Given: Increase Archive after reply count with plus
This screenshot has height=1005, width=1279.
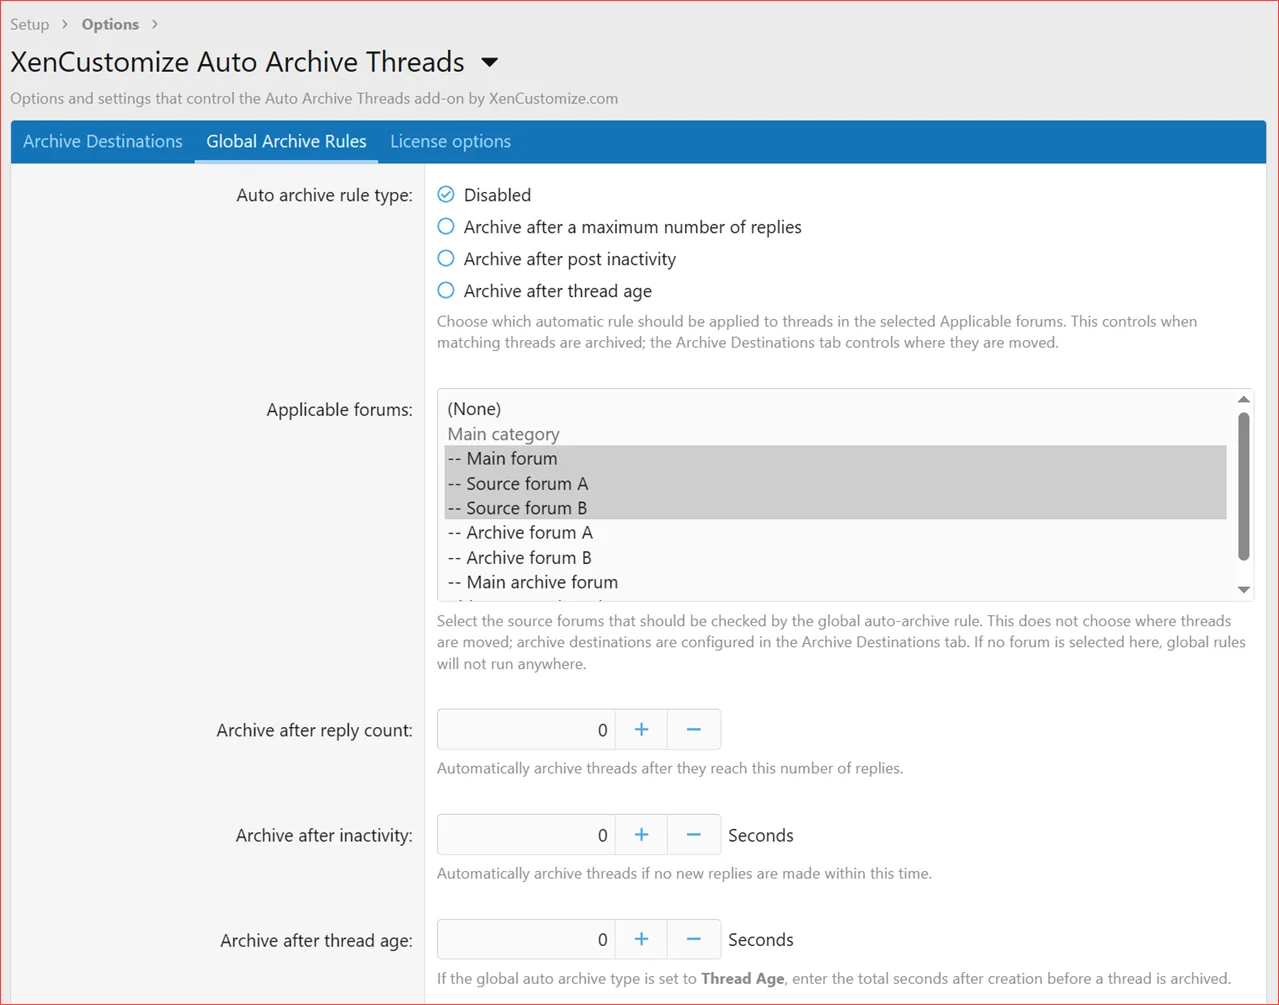Looking at the screenshot, I should 641,730.
